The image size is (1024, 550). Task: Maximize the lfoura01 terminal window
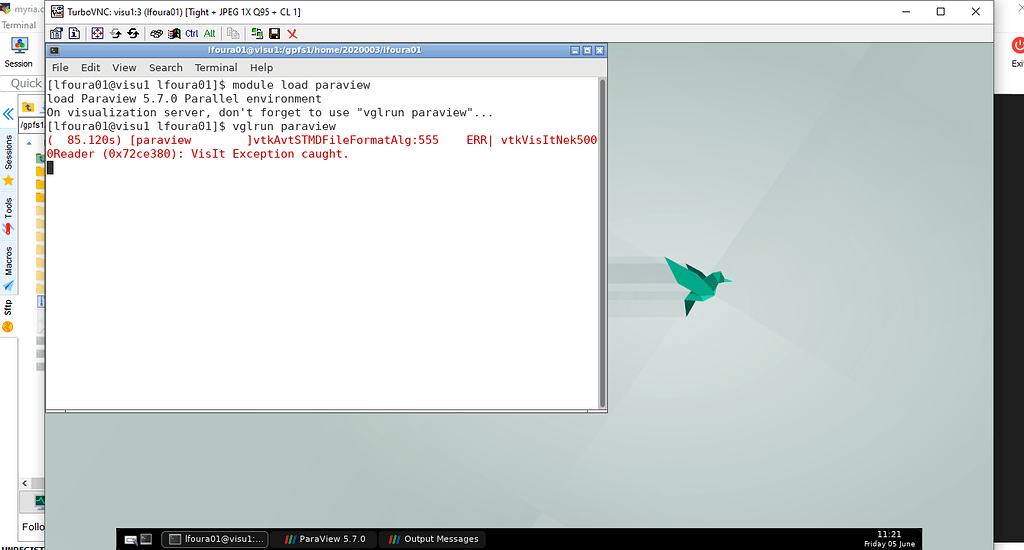587,50
